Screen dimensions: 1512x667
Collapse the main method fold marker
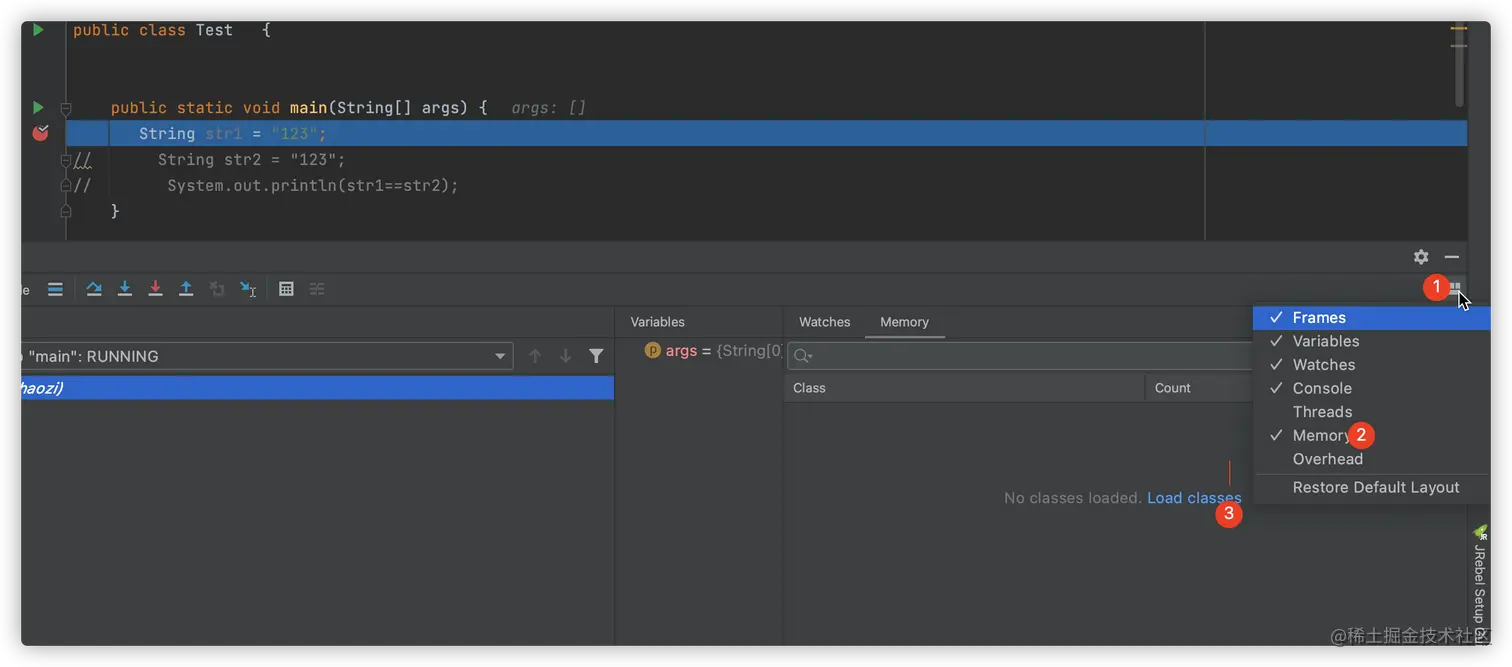[66, 108]
